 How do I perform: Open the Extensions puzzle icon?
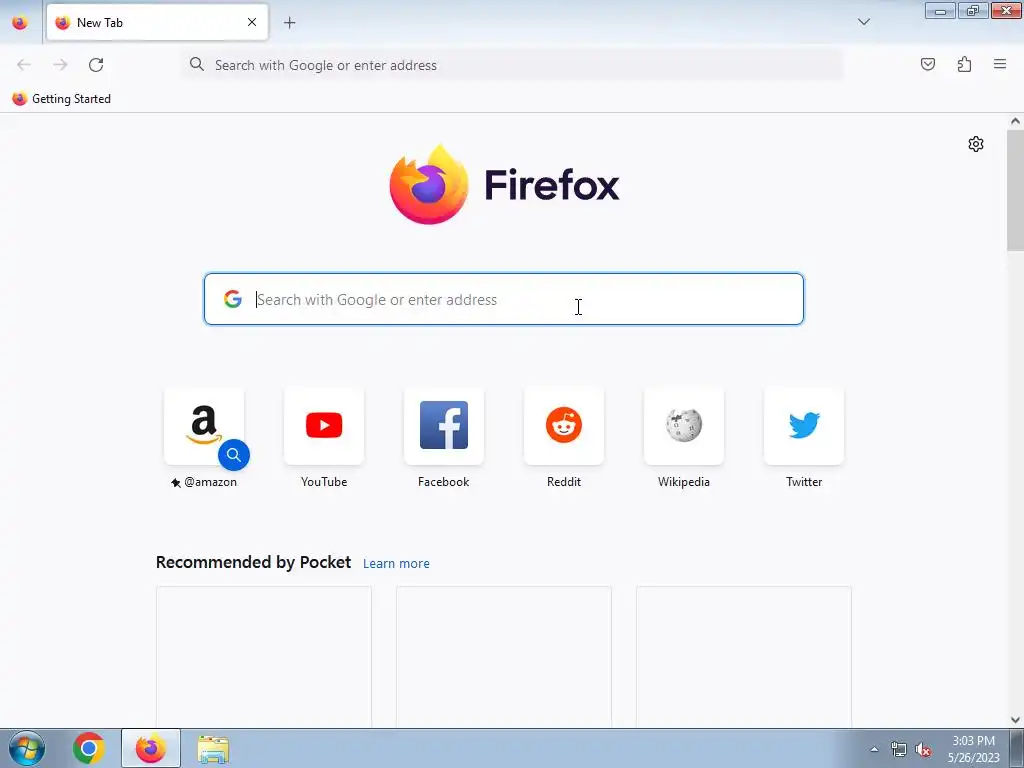click(964, 64)
